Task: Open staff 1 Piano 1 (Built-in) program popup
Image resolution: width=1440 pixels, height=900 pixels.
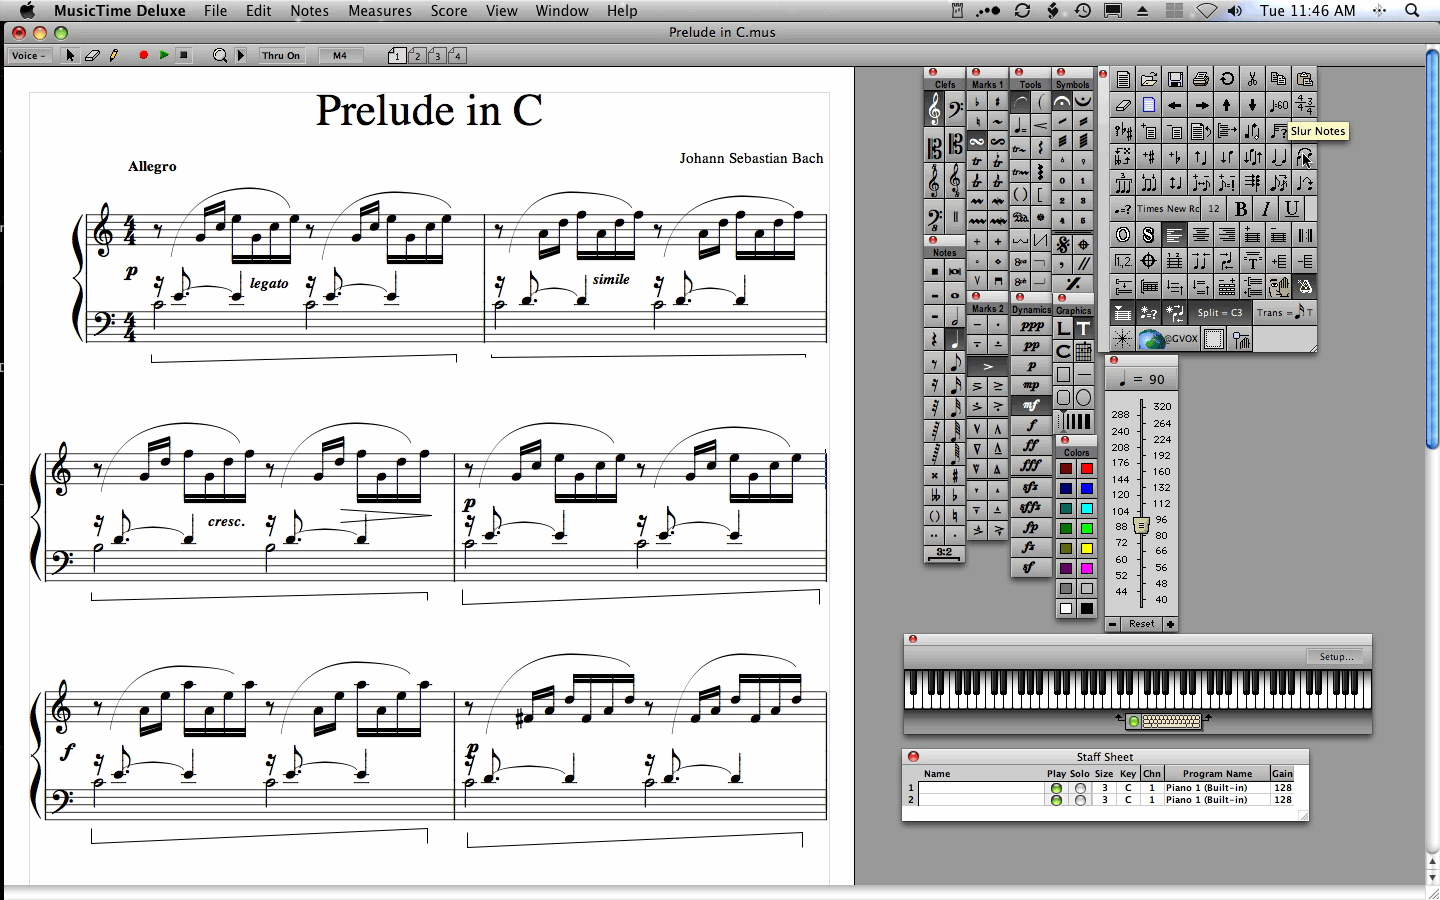Action: point(1216,788)
